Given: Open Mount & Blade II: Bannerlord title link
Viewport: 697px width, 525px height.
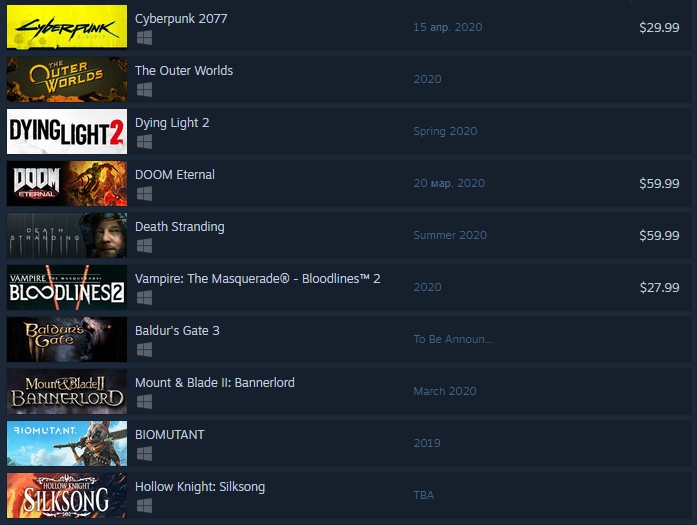Looking at the screenshot, I should click(215, 383).
